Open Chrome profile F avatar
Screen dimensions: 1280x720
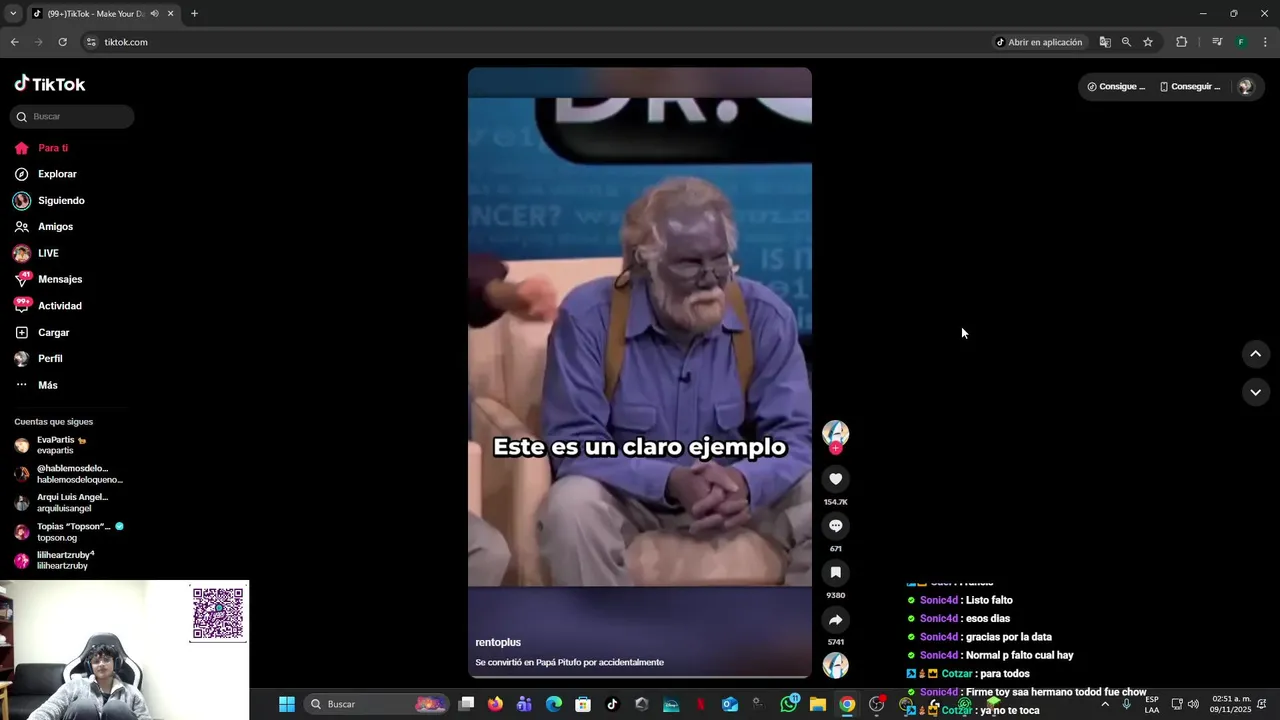[x=1241, y=42]
